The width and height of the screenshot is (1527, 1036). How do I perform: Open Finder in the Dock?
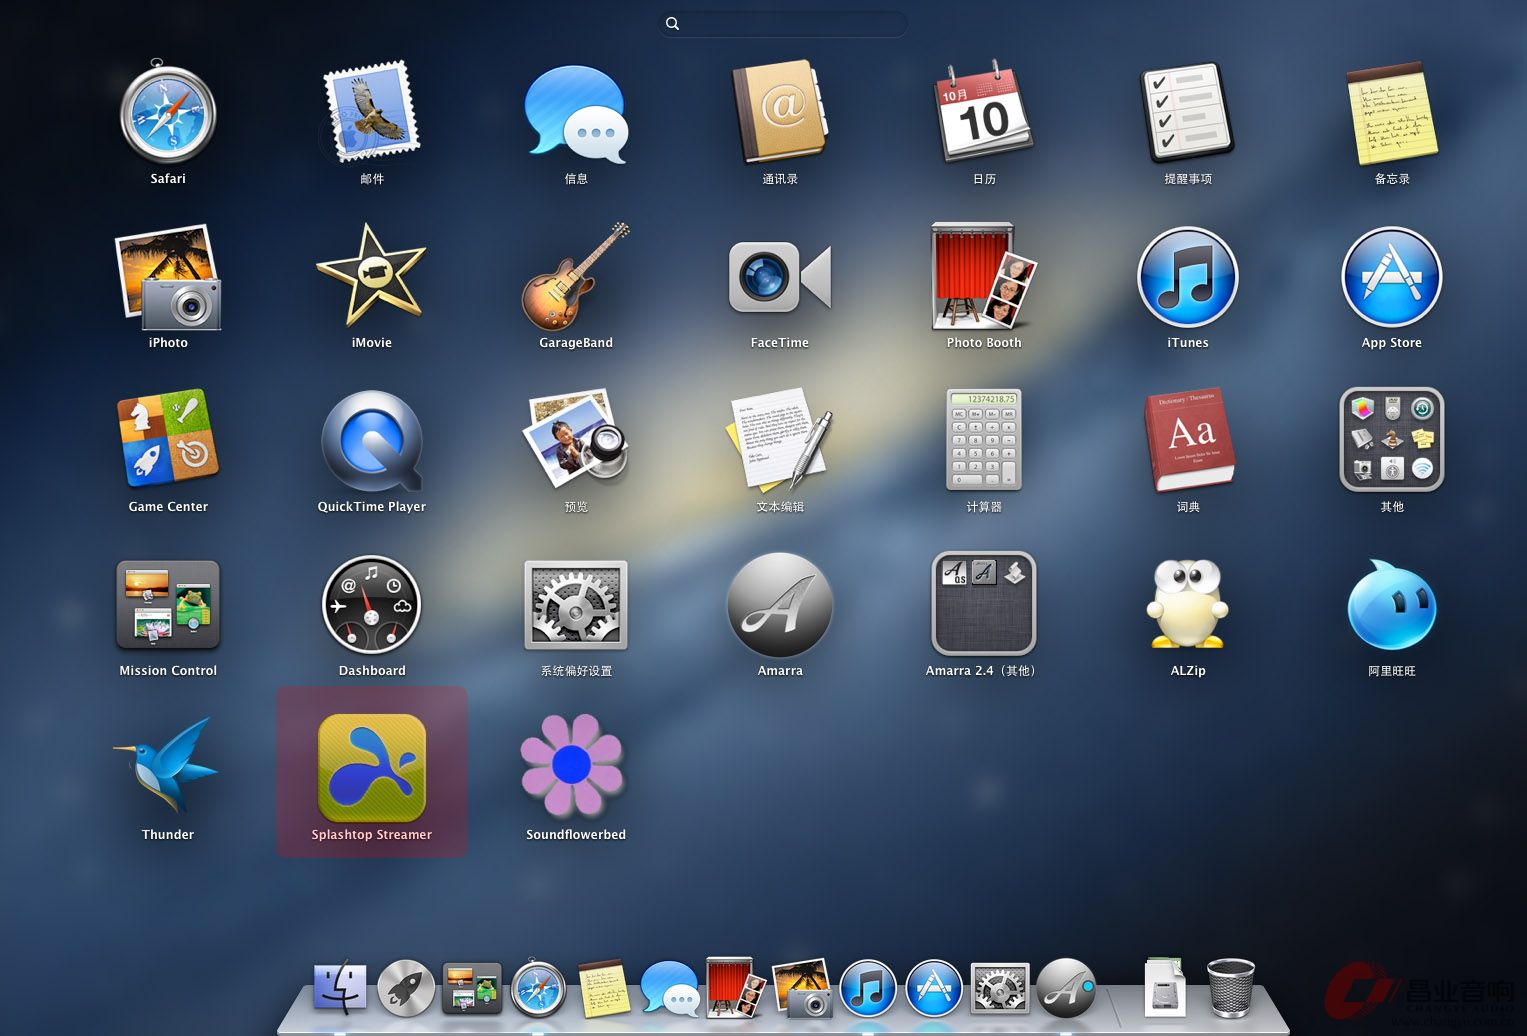pyautogui.click(x=340, y=988)
